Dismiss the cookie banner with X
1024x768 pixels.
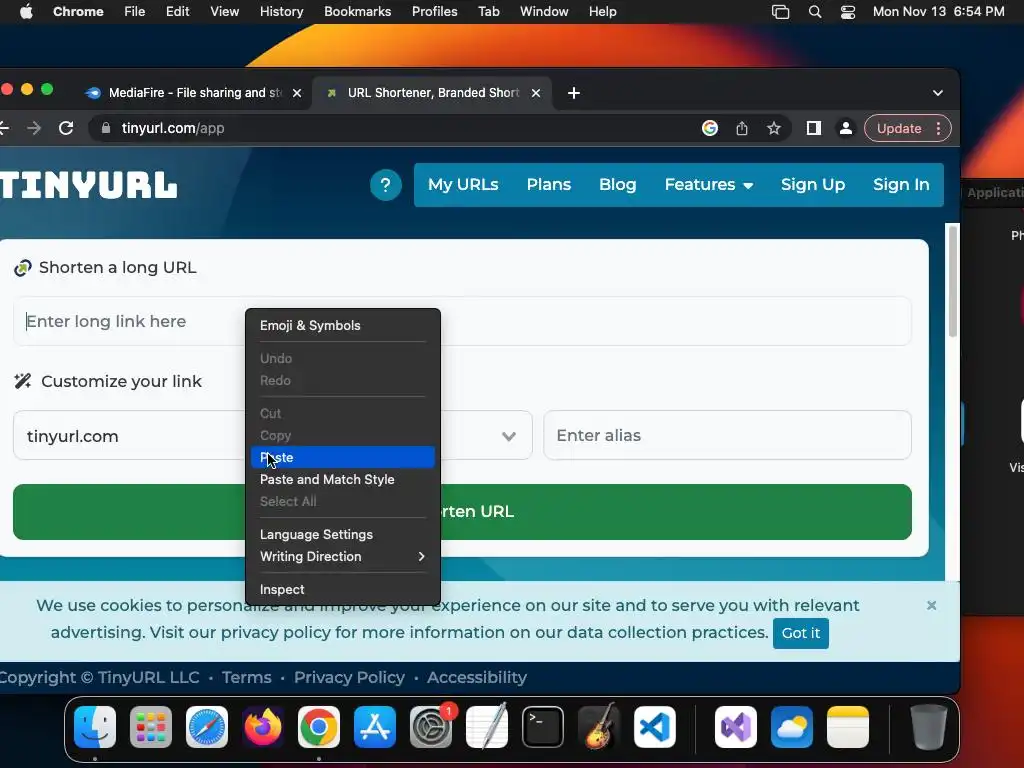[931, 605]
